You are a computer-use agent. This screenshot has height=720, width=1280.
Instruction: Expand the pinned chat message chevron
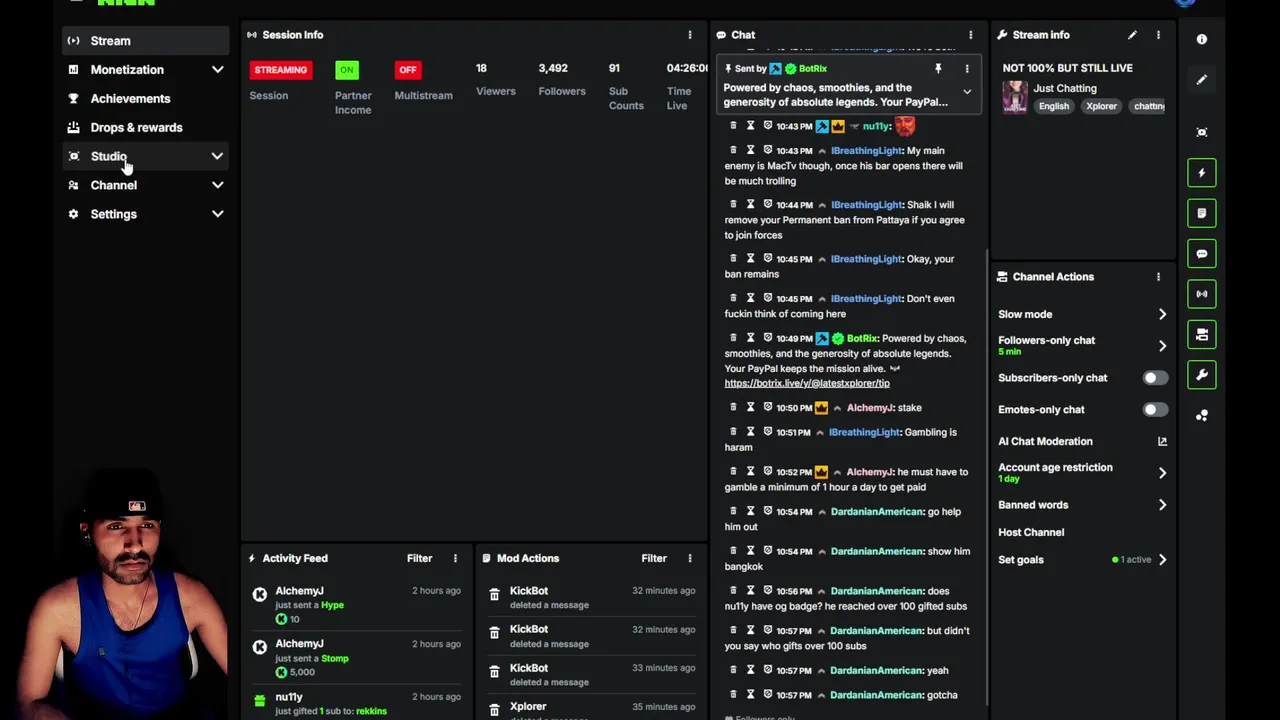pyautogui.click(x=967, y=92)
